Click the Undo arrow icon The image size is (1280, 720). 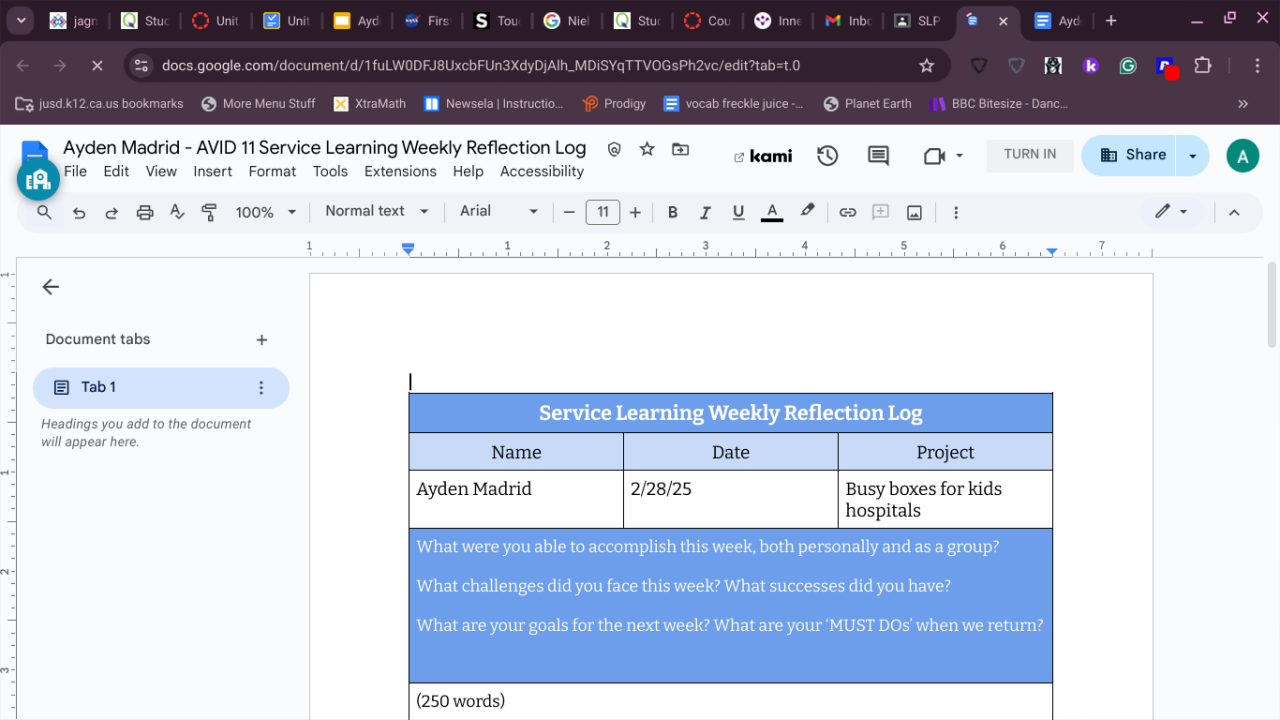(x=79, y=212)
